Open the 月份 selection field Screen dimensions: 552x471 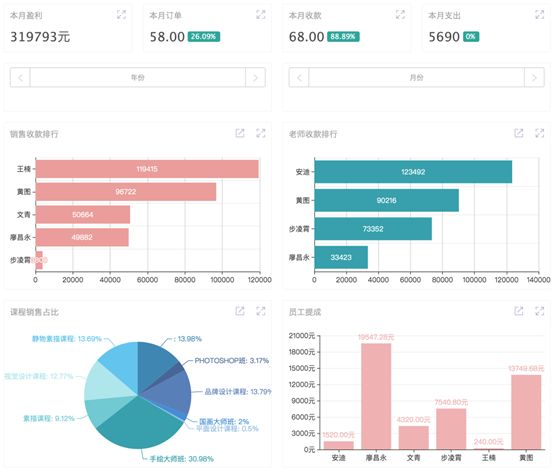416,77
